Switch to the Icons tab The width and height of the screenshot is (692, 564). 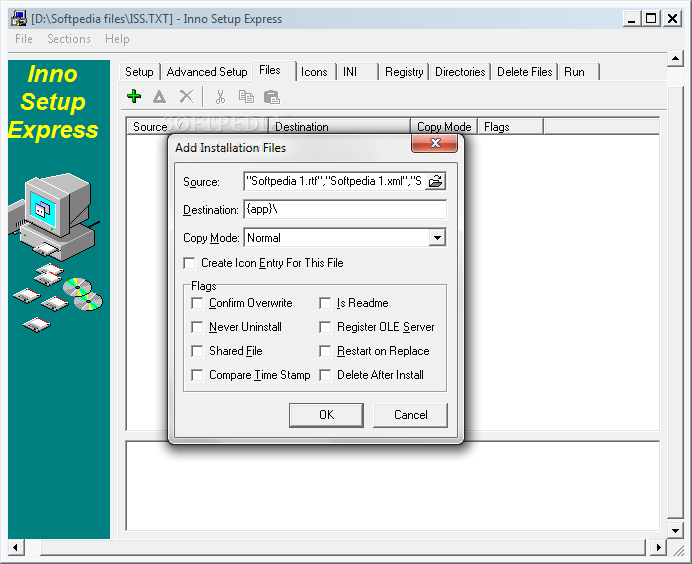pos(314,72)
